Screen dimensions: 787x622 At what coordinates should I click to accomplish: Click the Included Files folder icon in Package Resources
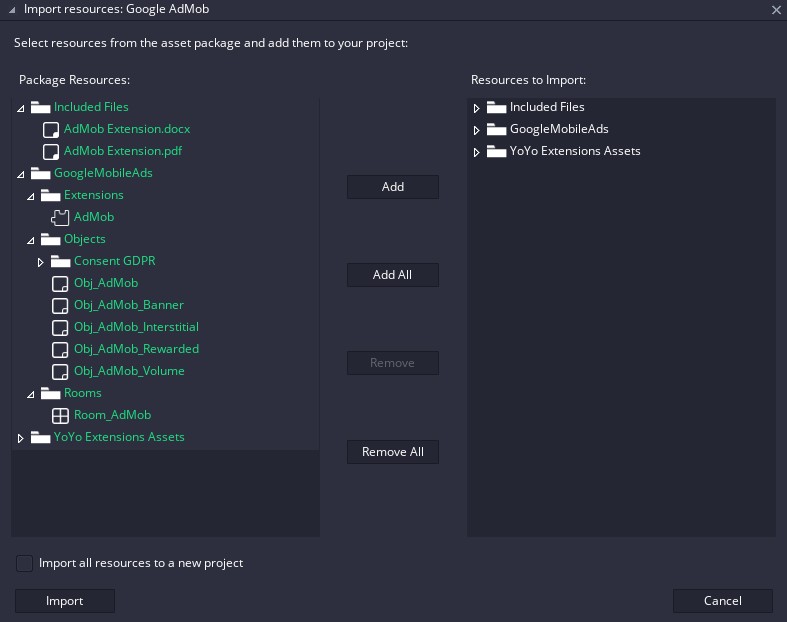pos(40,107)
